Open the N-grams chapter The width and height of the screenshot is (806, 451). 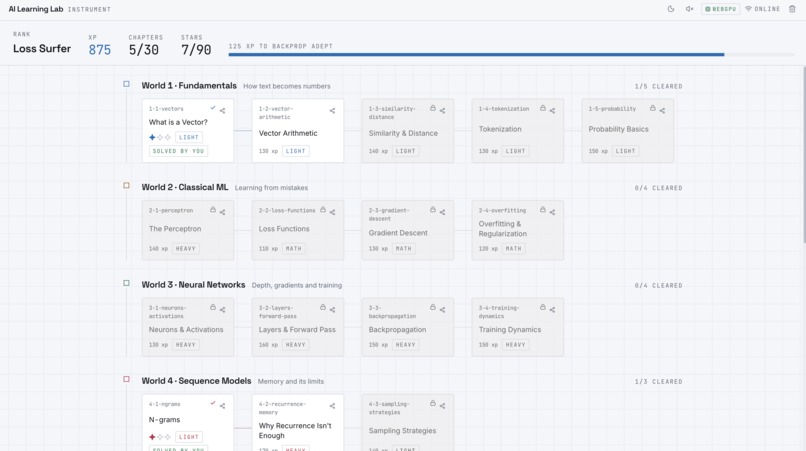click(188, 423)
